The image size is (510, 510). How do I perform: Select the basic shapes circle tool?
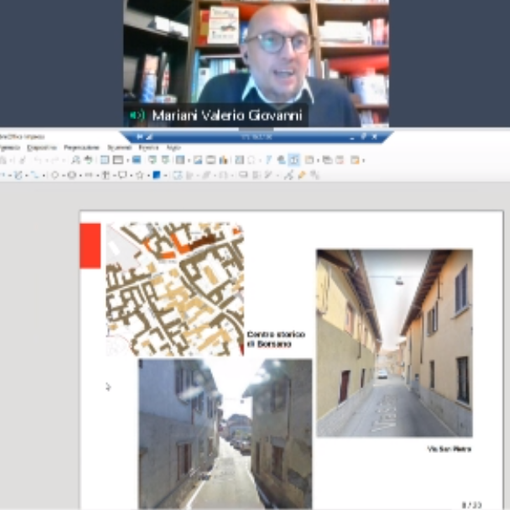(x=55, y=175)
